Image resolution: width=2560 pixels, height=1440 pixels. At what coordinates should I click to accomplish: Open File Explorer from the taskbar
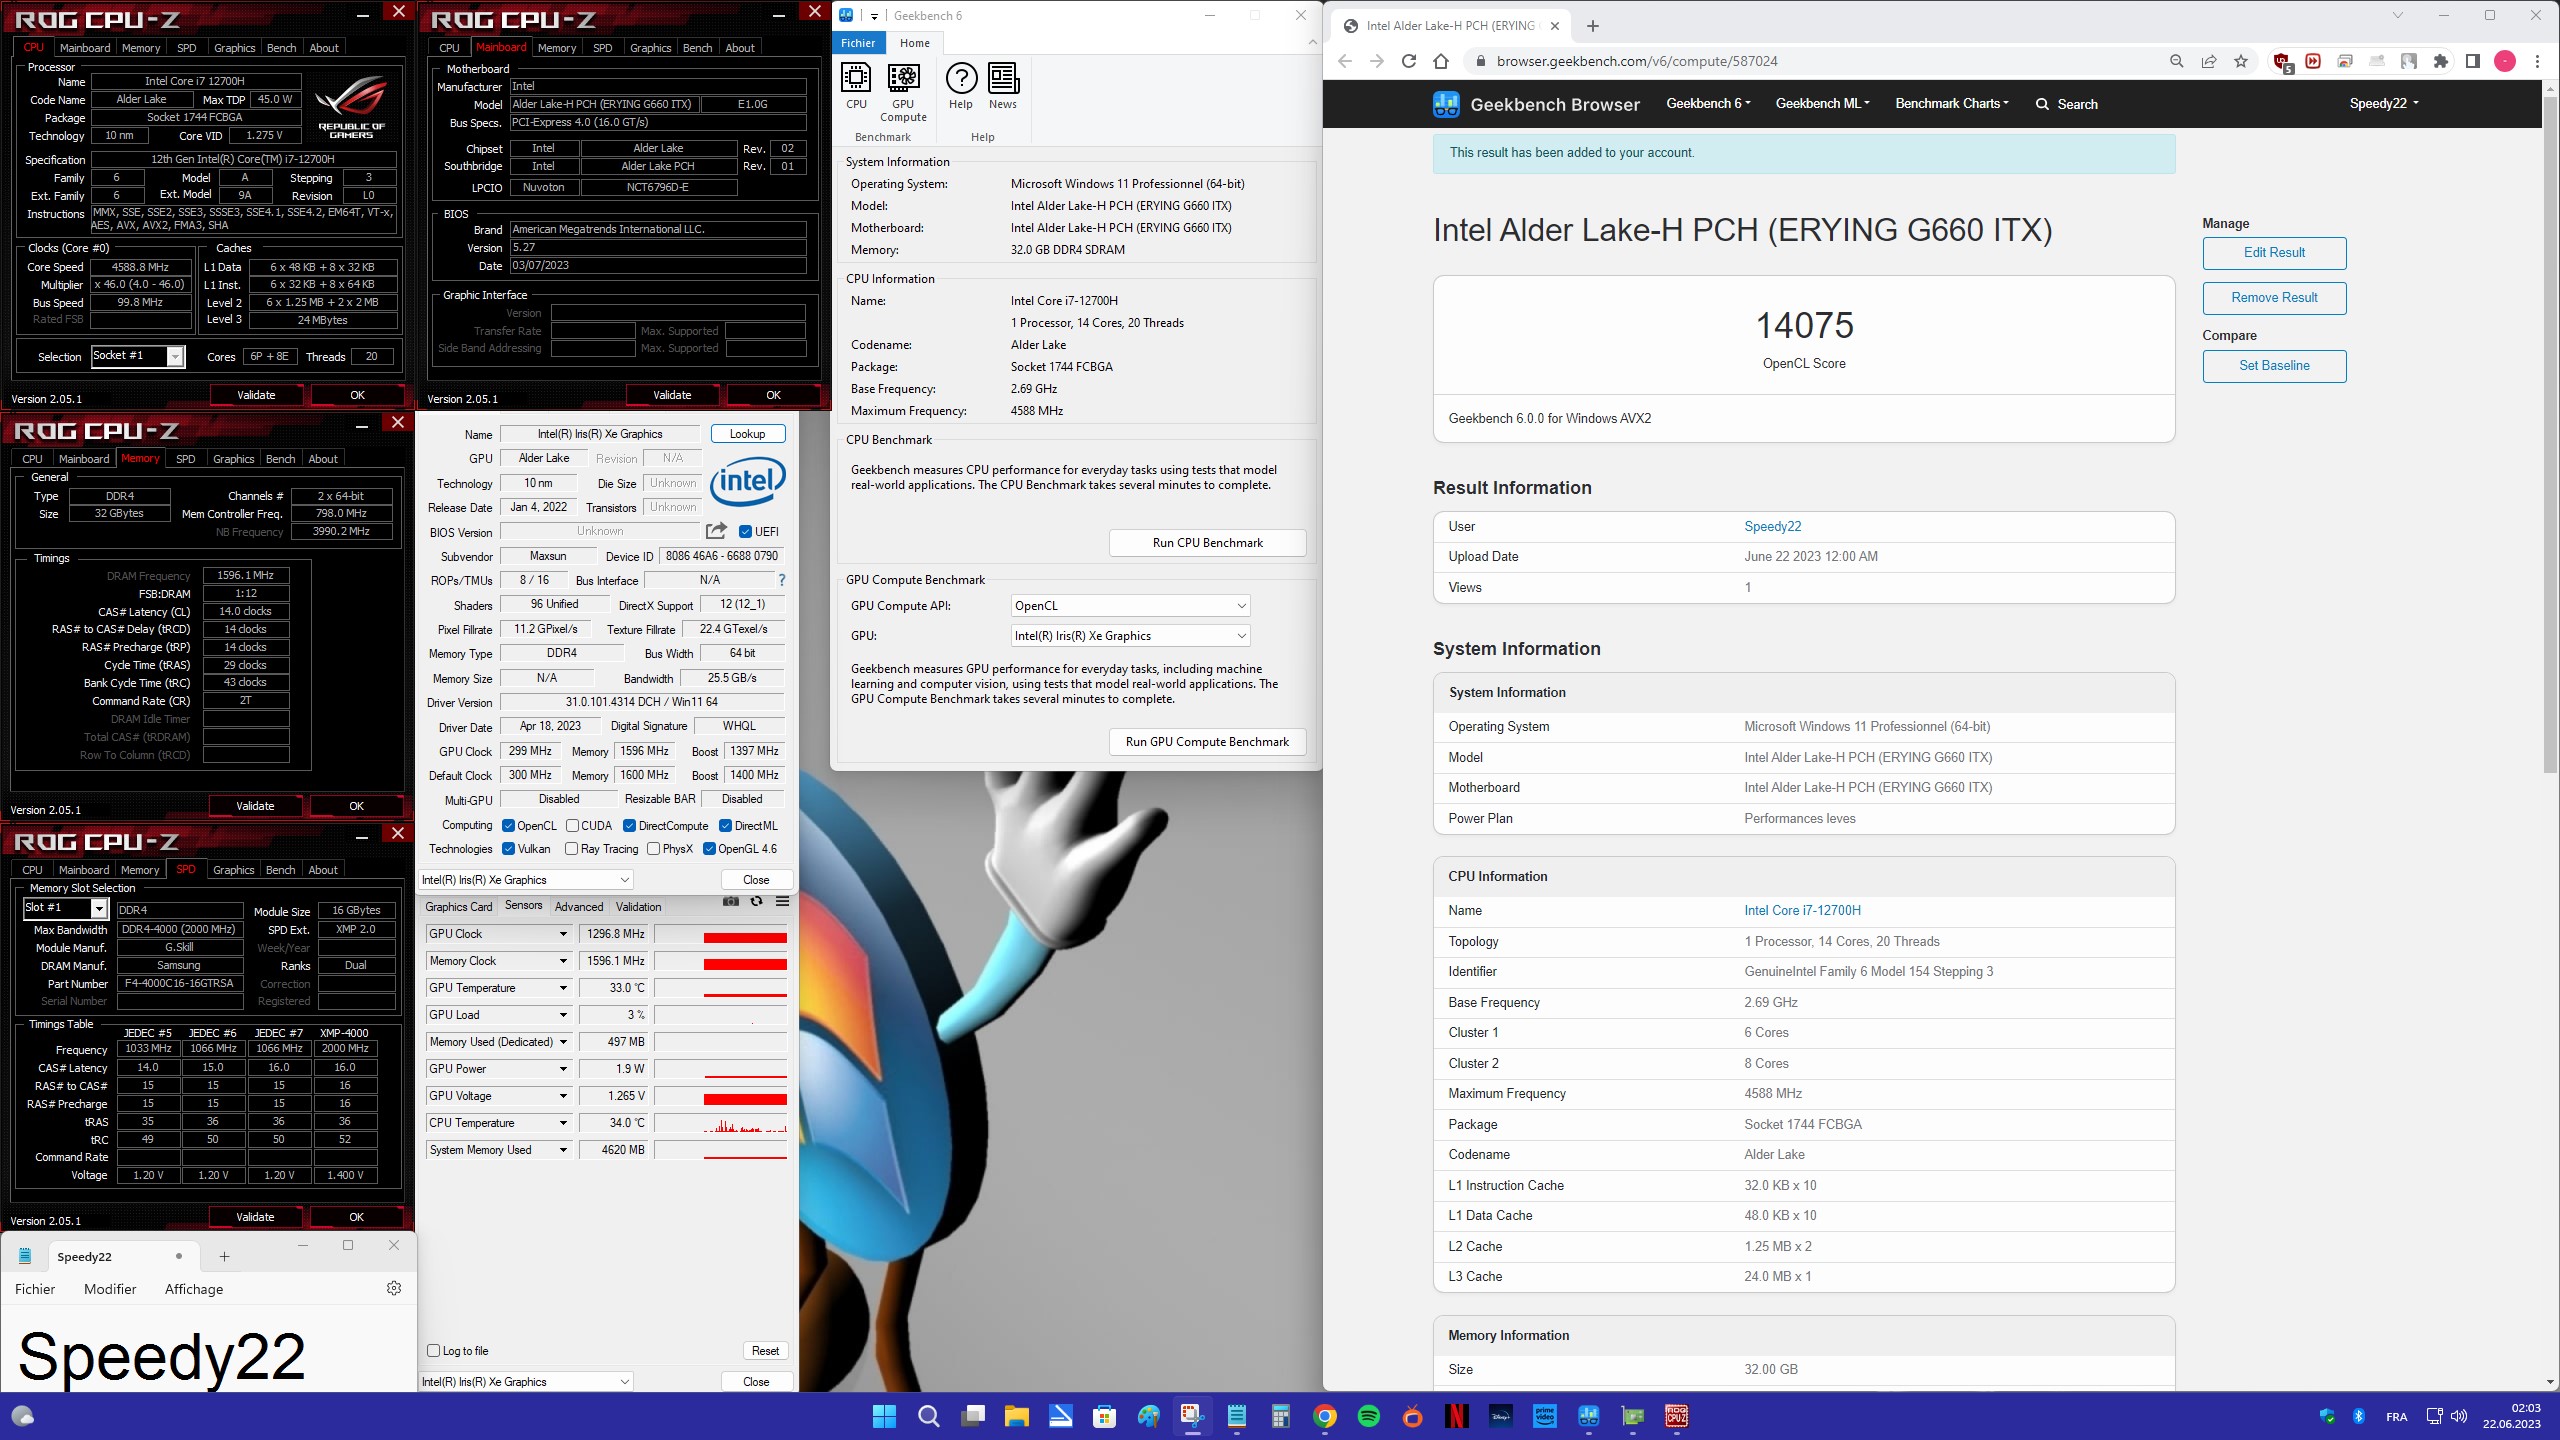coord(1016,1416)
